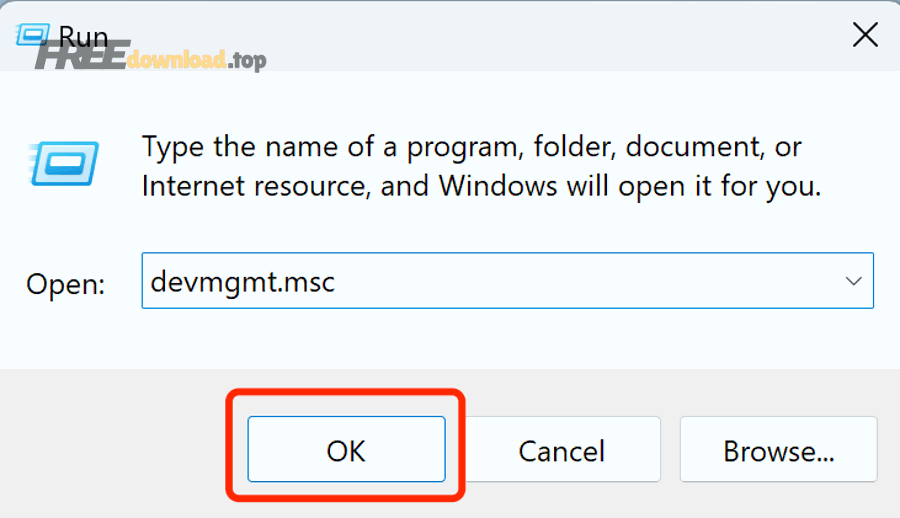The height and width of the screenshot is (518, 900).
Task: Click the large blue Run program icon
Action: tap(64, 164)
